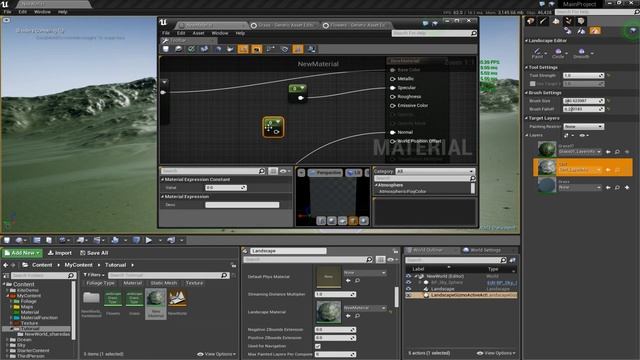Select Geometry Editing cube icon
The width and height of the screenshot is (640, 360).
581,21
